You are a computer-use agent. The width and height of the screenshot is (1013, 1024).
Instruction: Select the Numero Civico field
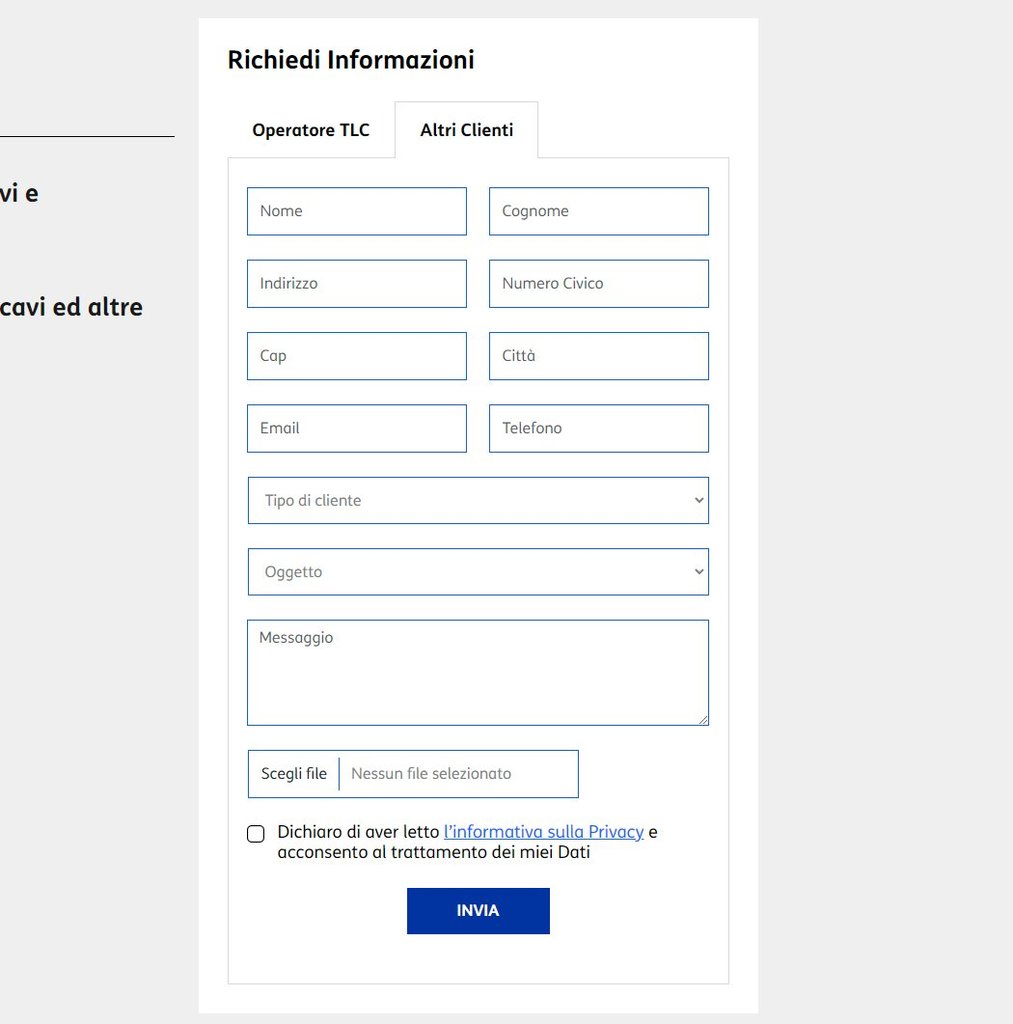(598, 283)
